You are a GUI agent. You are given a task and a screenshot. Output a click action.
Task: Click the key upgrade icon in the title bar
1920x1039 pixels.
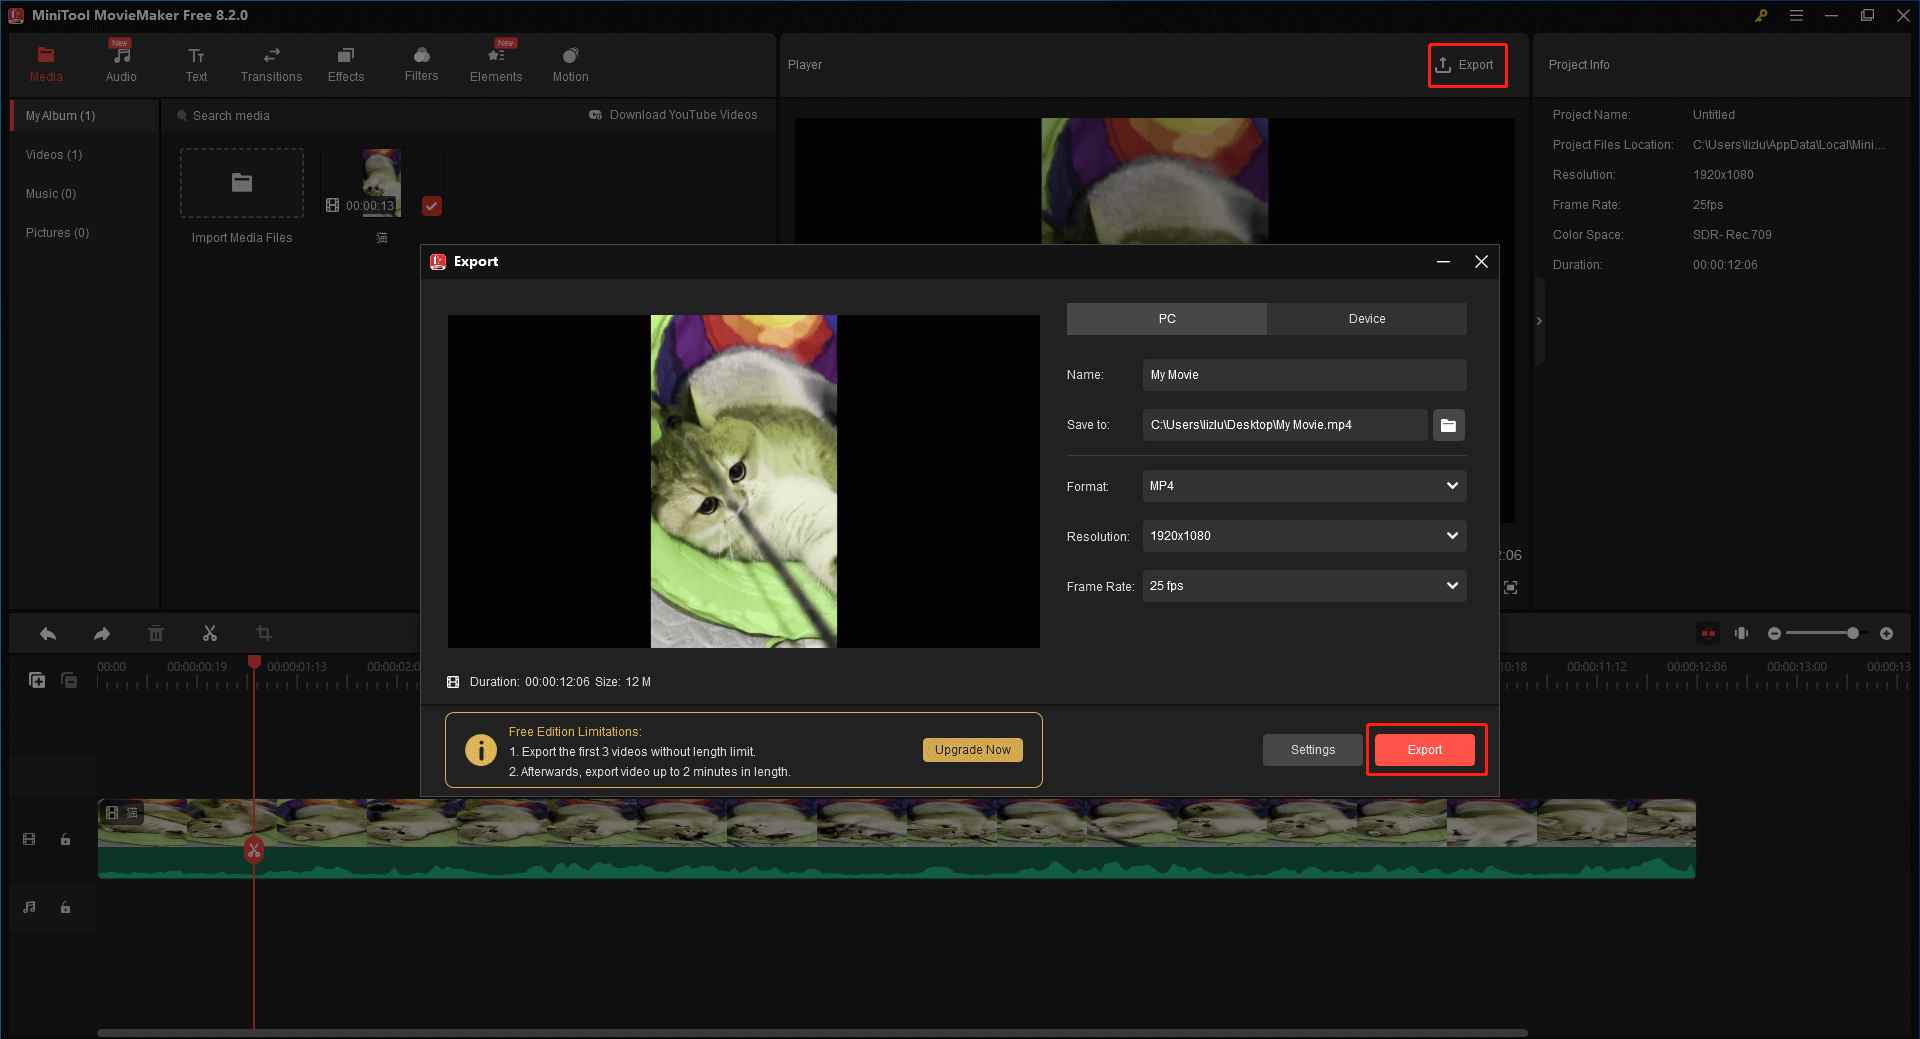point(1761,15)
